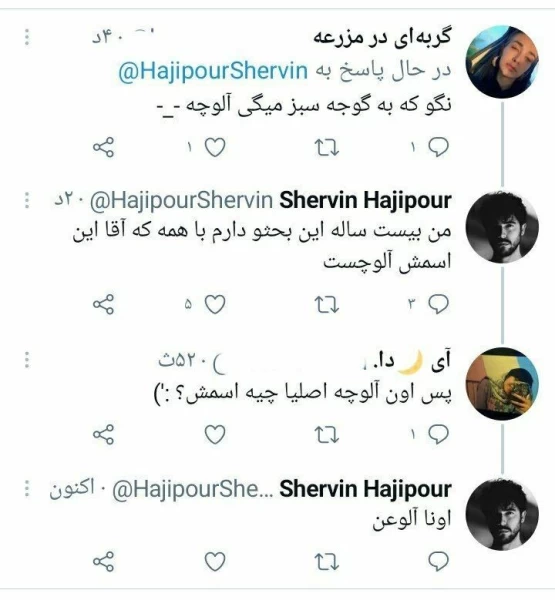Retweet Shervin's tweet ending with آلوچست
Screen dimensions: 555x600
point(326,305)
